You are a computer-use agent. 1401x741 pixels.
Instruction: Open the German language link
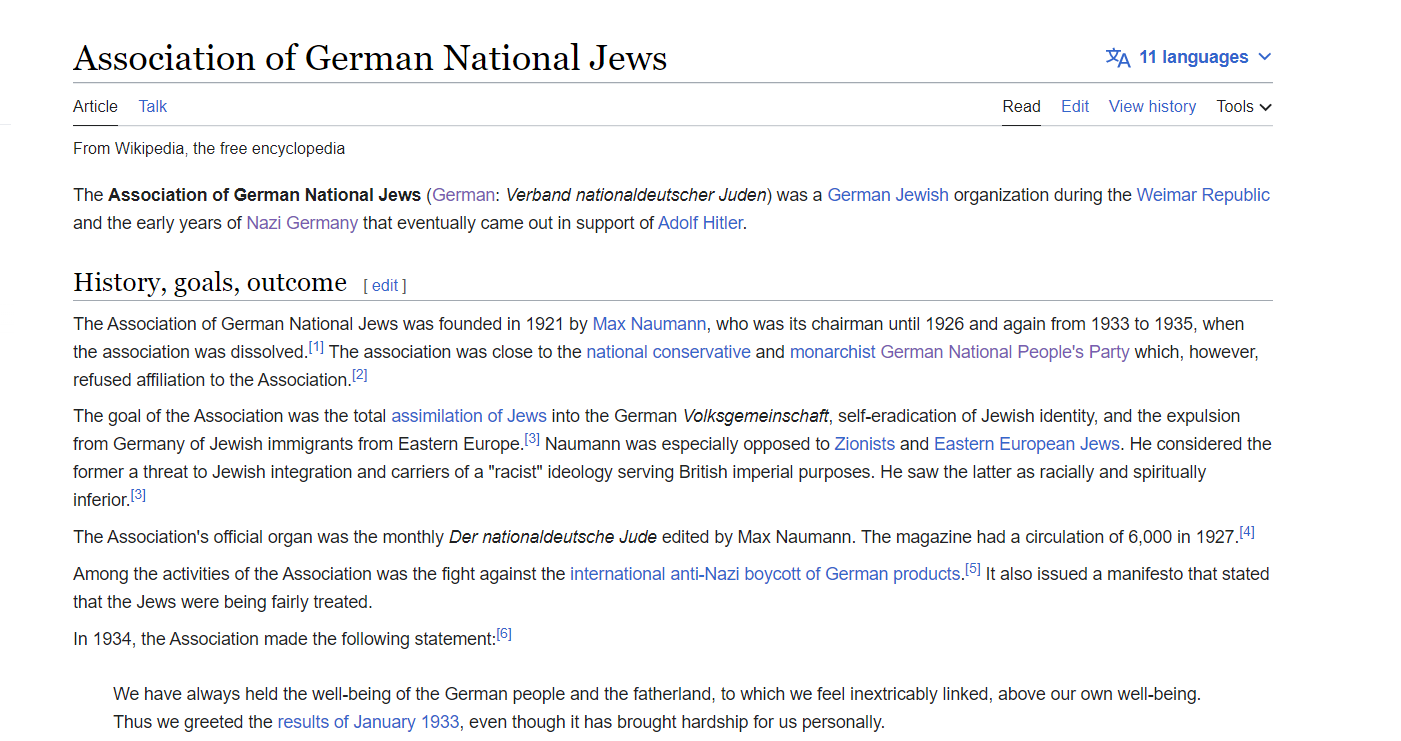(x=463, y=195)
